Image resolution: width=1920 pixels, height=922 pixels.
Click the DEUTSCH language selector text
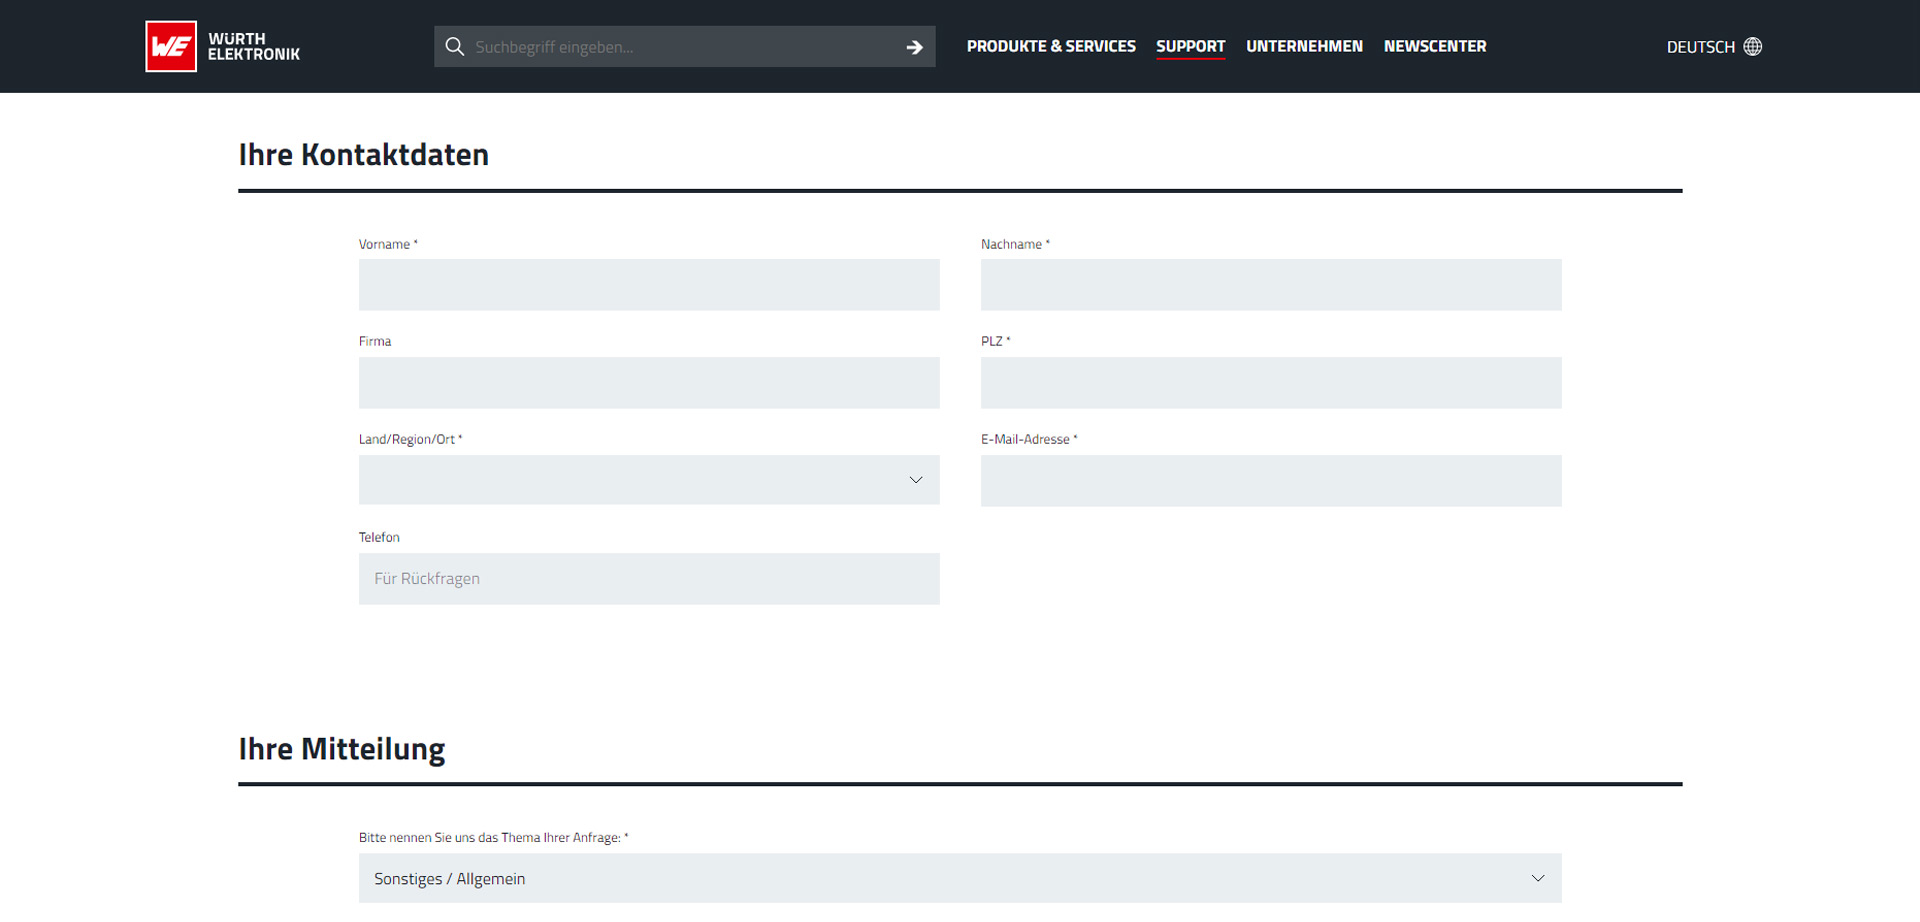1700,47
